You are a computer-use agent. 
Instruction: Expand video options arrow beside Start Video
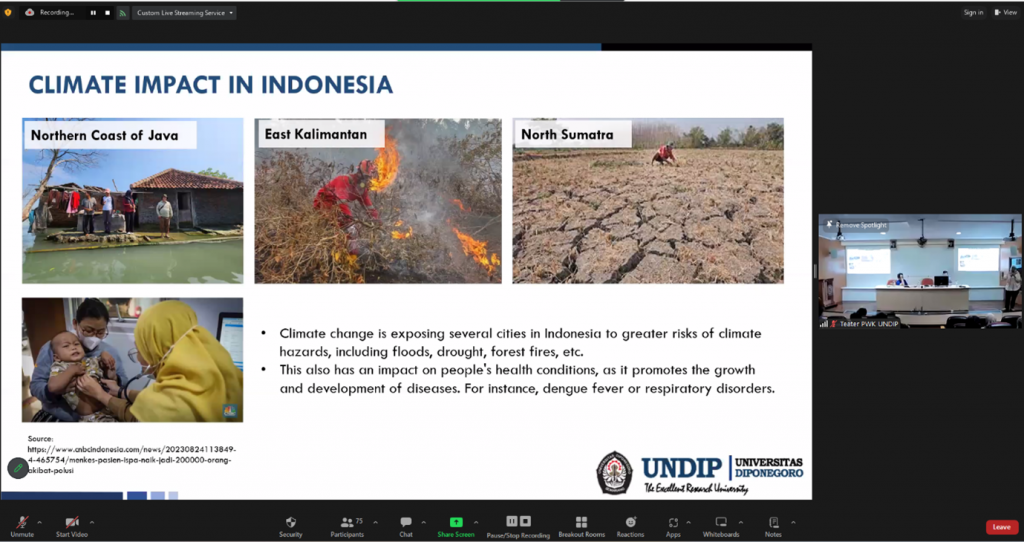click(92, 521)
